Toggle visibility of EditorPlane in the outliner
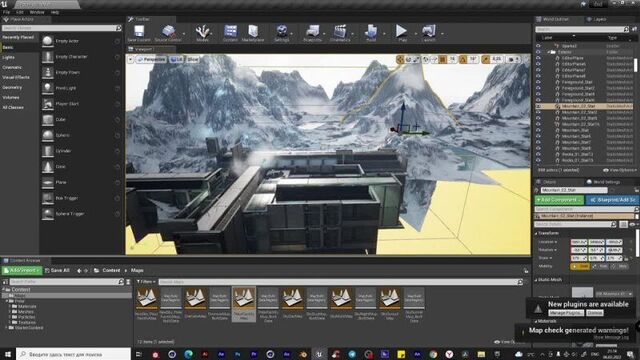This screenshot has height=360, width=640. pos(538,58)
